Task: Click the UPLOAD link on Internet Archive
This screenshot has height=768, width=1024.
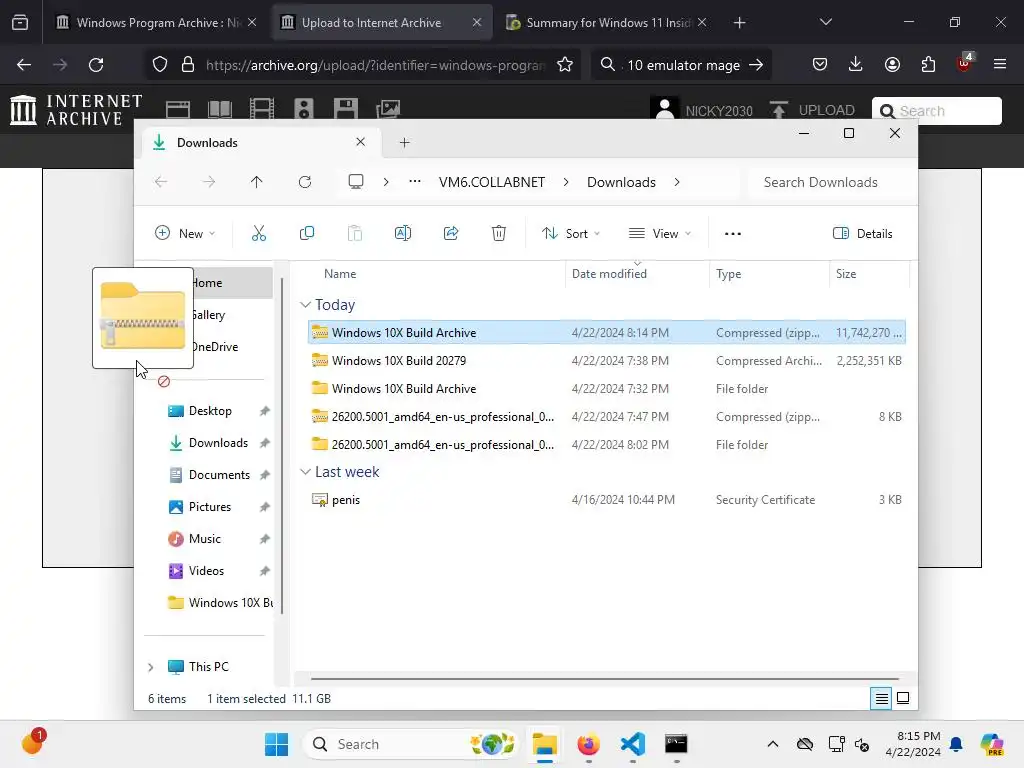Action: 812,110
